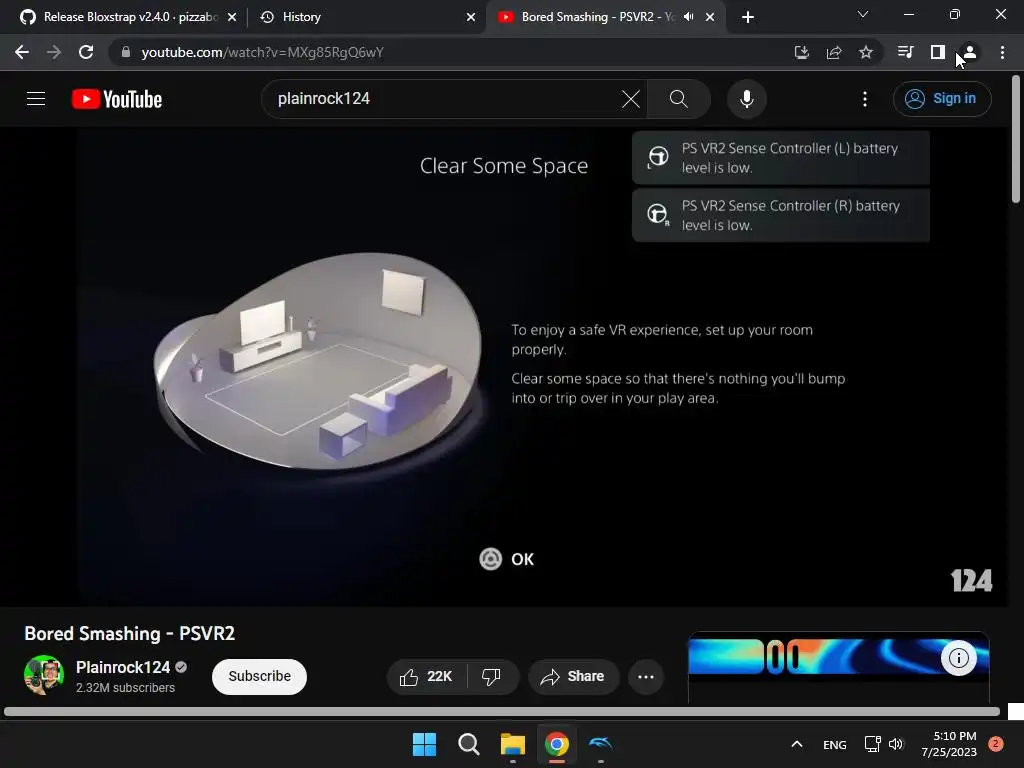Like the video with 22K likes
The width and height of the screenshot is (1024, 768).
point(426,677)
